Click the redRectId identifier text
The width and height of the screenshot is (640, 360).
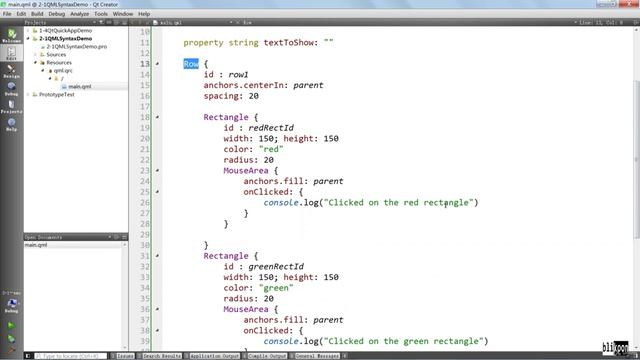271,128
